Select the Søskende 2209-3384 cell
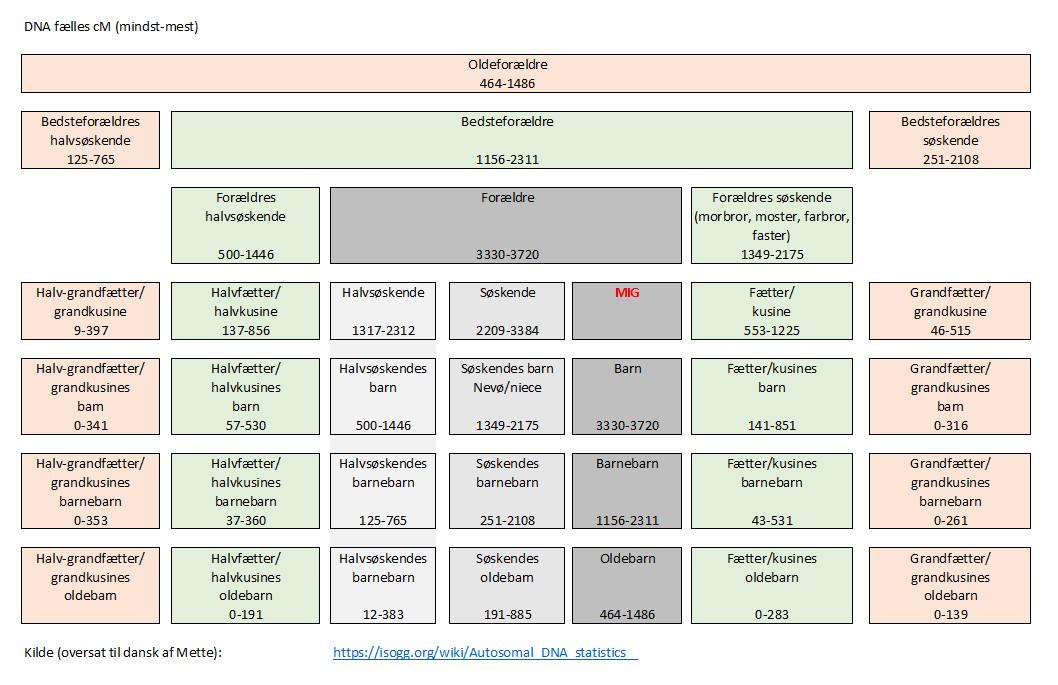 pos(507,310)
